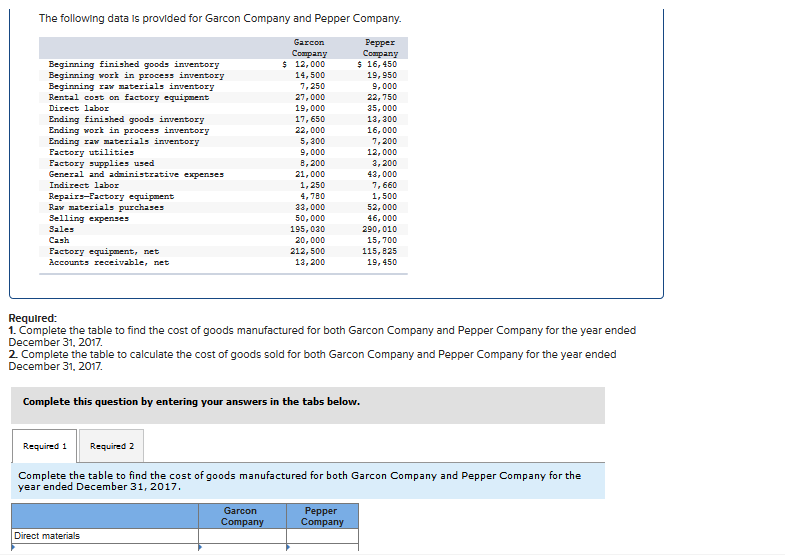This screenshot has height=559, width=785.
Task: Click Pepper factory equipment net value 115,825
Action: (x=379, y=252)
